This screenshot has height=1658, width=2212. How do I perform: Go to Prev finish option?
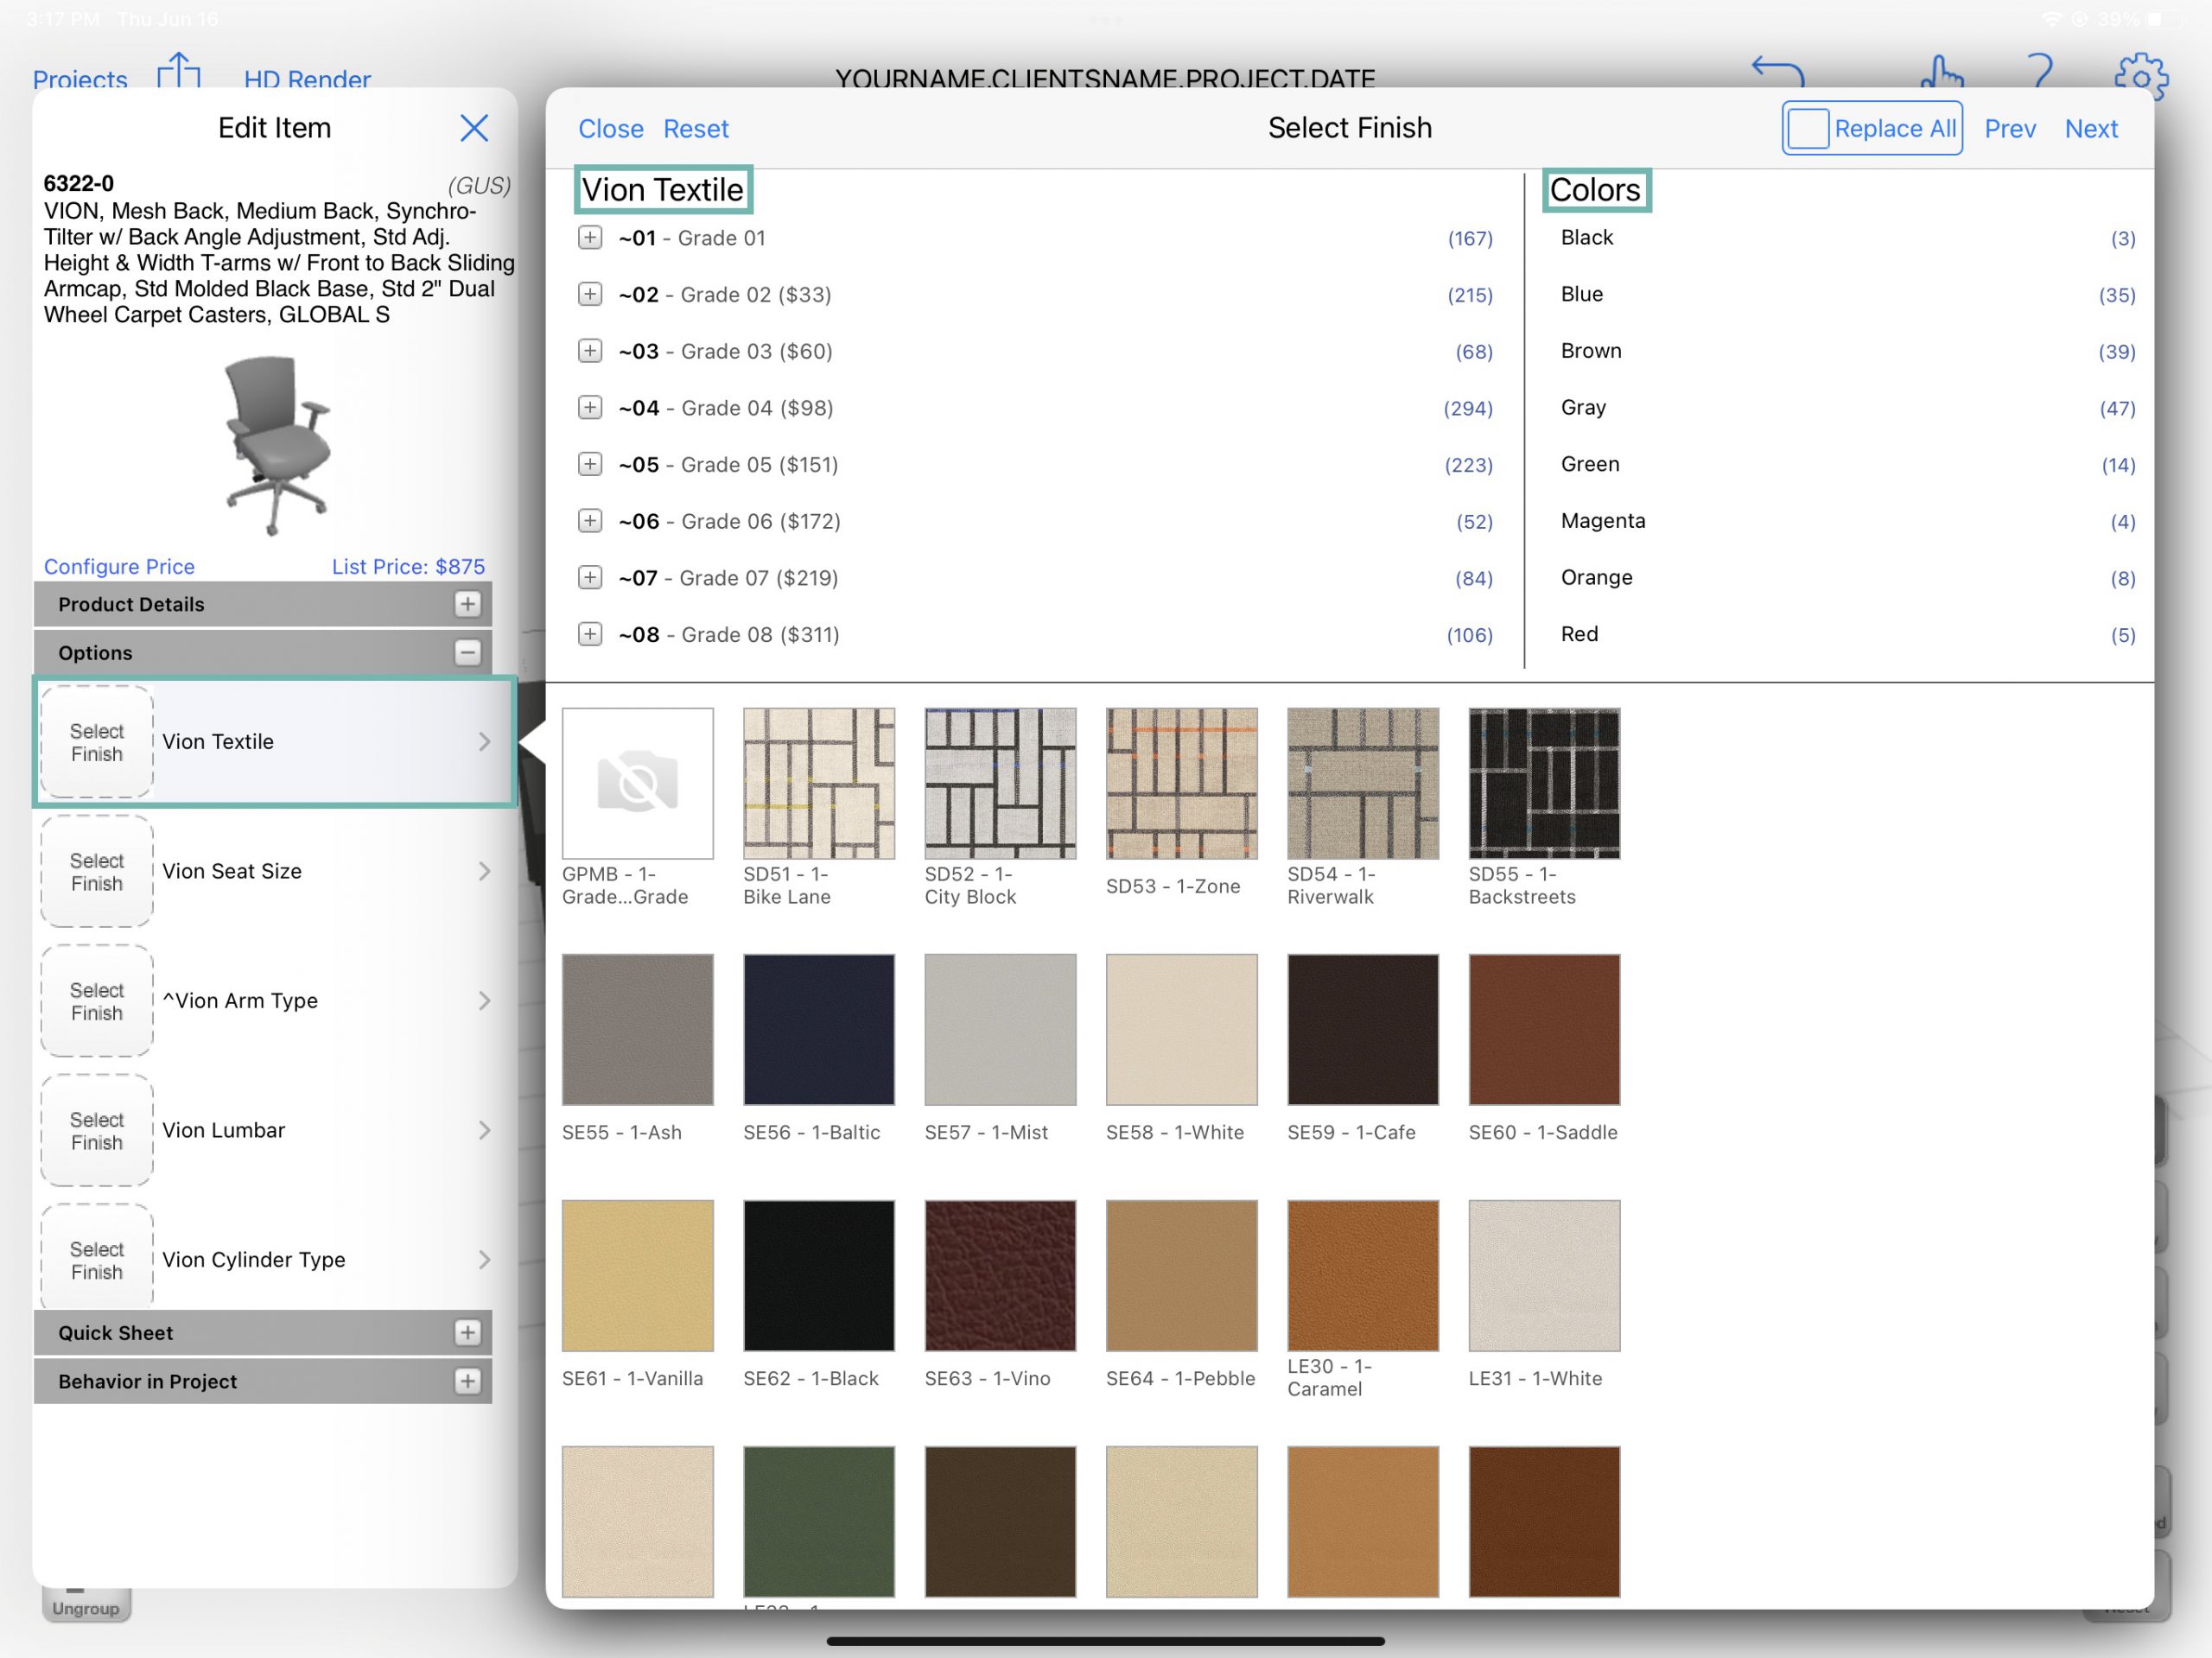[x=2010, y=129]
